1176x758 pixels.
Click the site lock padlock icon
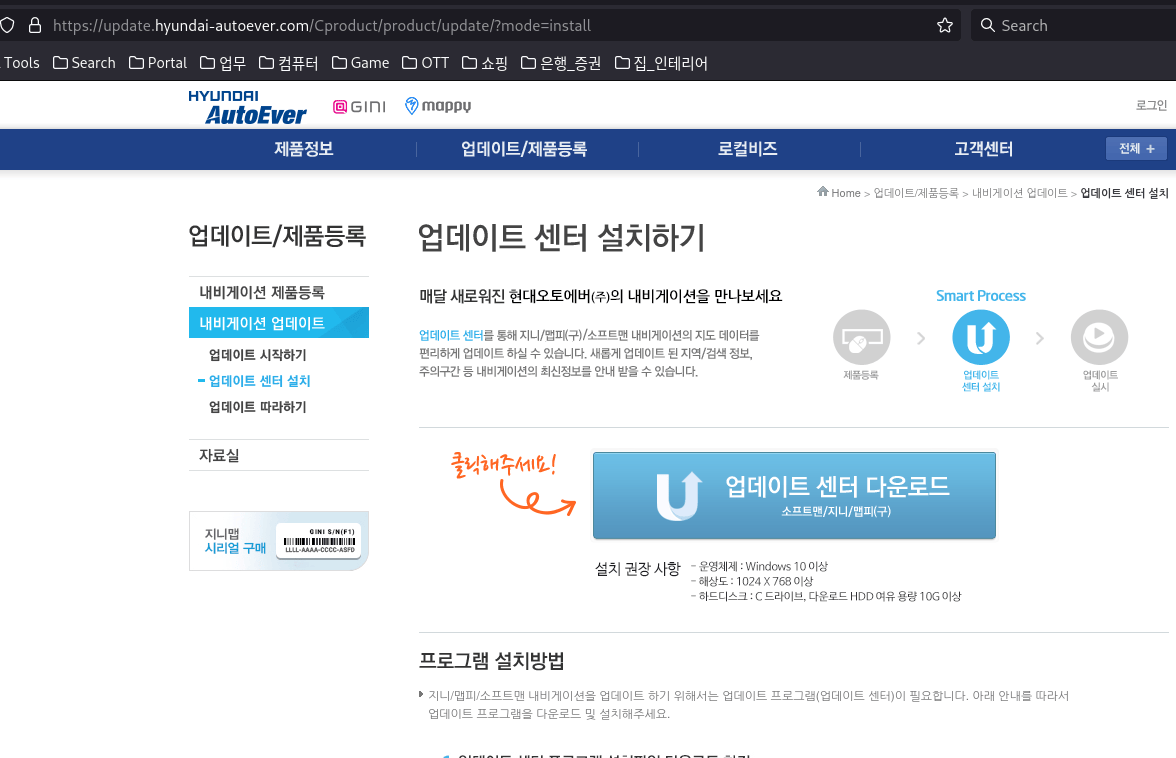(34, 25)
